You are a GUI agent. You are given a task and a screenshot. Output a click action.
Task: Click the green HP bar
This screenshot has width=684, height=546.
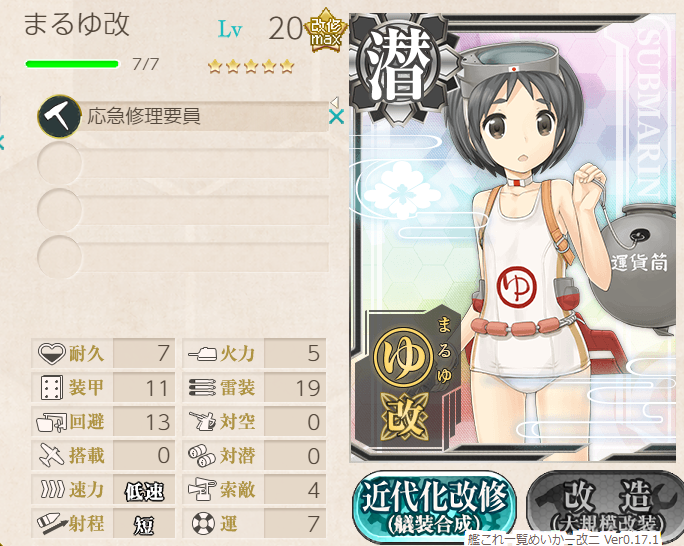coord(72,64)
